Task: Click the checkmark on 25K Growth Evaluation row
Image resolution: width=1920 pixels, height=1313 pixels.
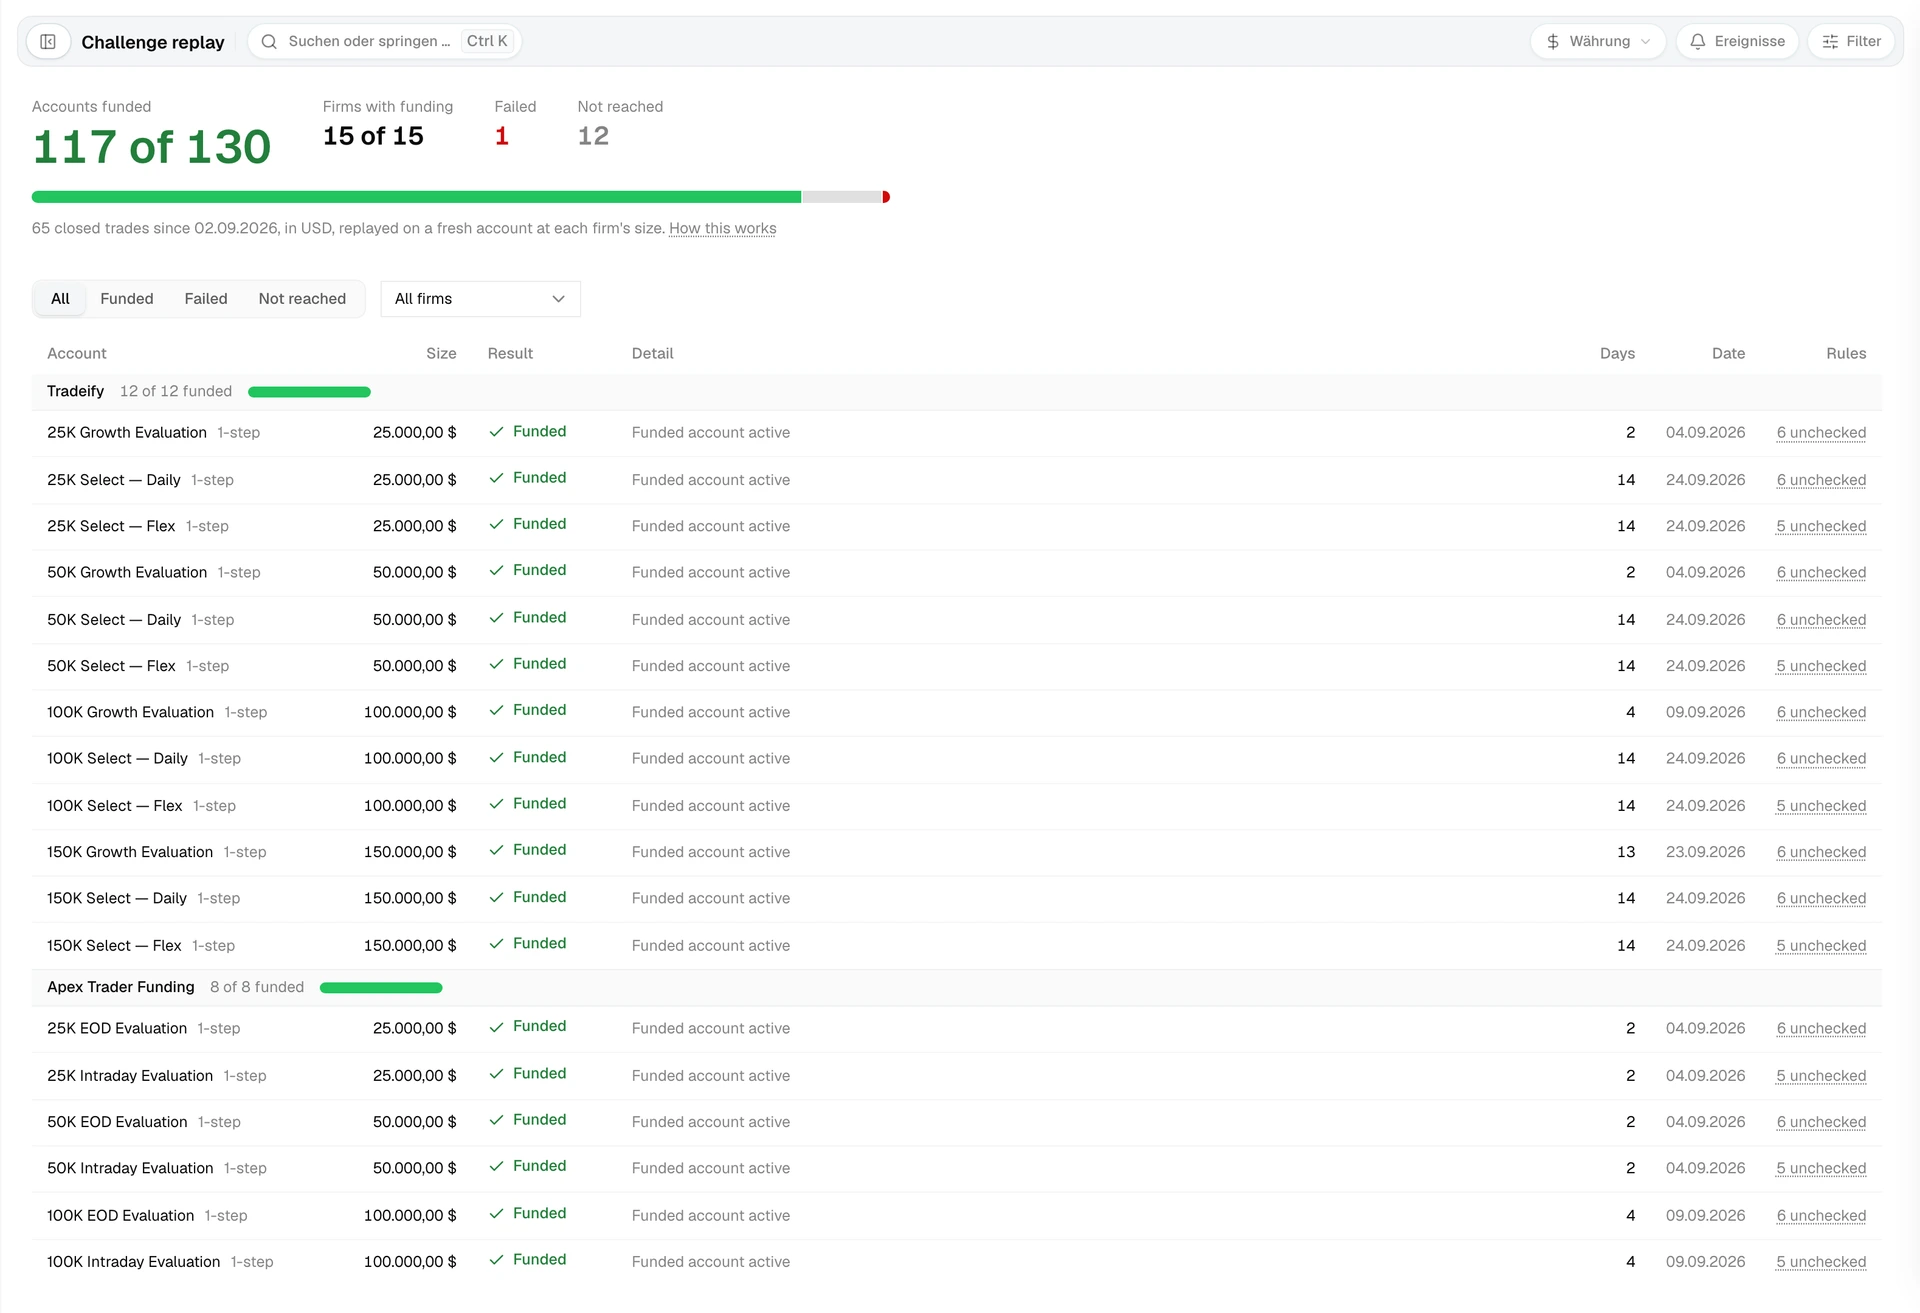Action: (x=496, y=432)
